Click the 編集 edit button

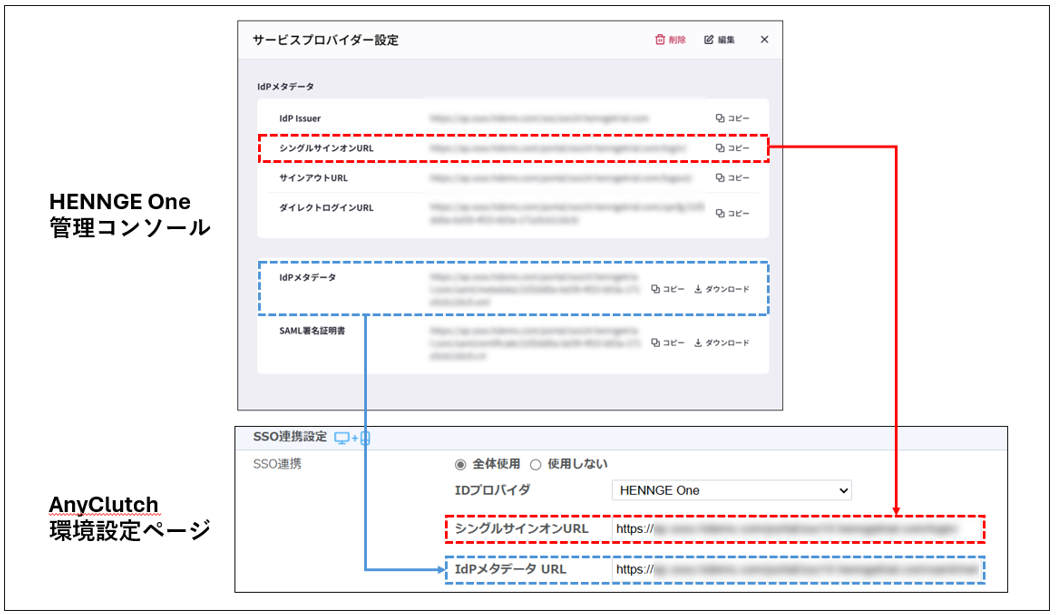tap(719, 40)
